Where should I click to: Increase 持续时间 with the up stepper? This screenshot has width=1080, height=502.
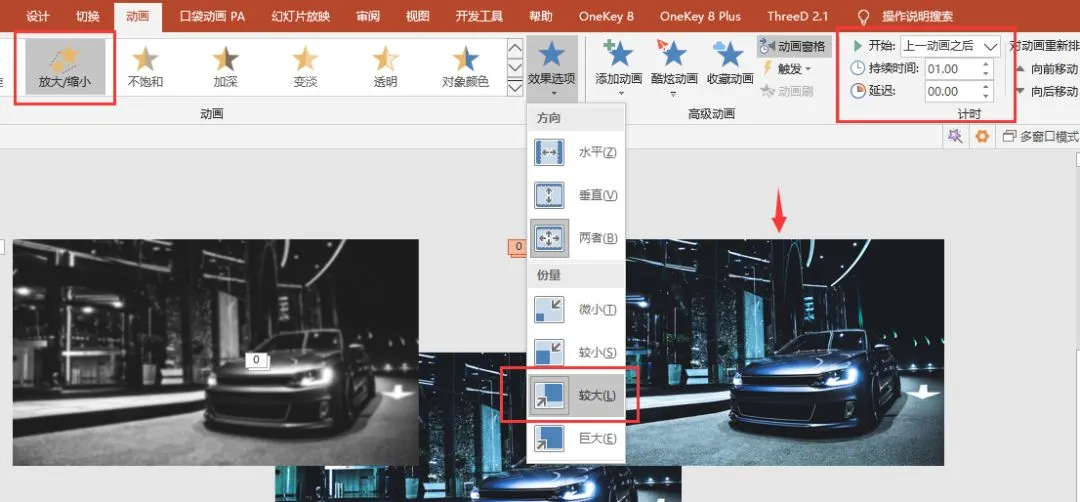[986, 65]
